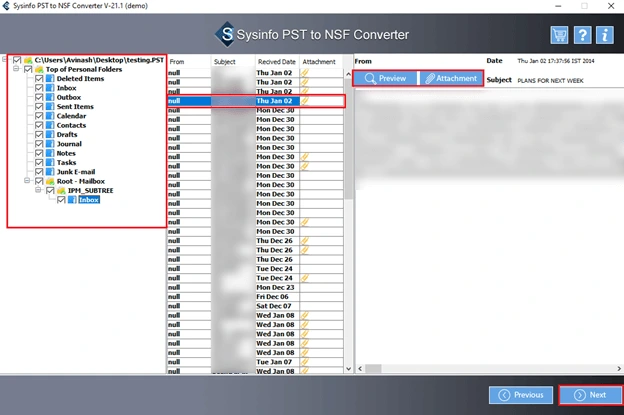The image size is (624, 415).
Task: Open the shopping cart purchase icon
Action: click(x=559, y=35)
